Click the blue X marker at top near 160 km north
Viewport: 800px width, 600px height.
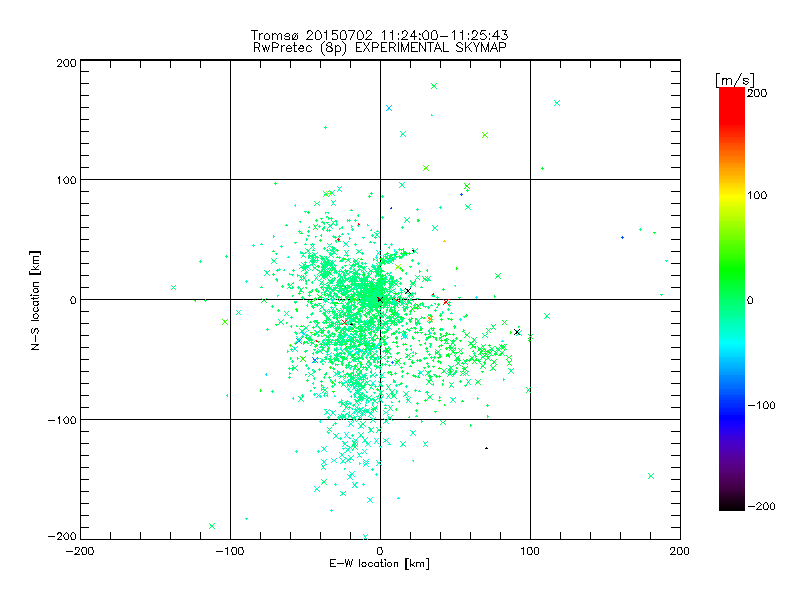[389, 108]
